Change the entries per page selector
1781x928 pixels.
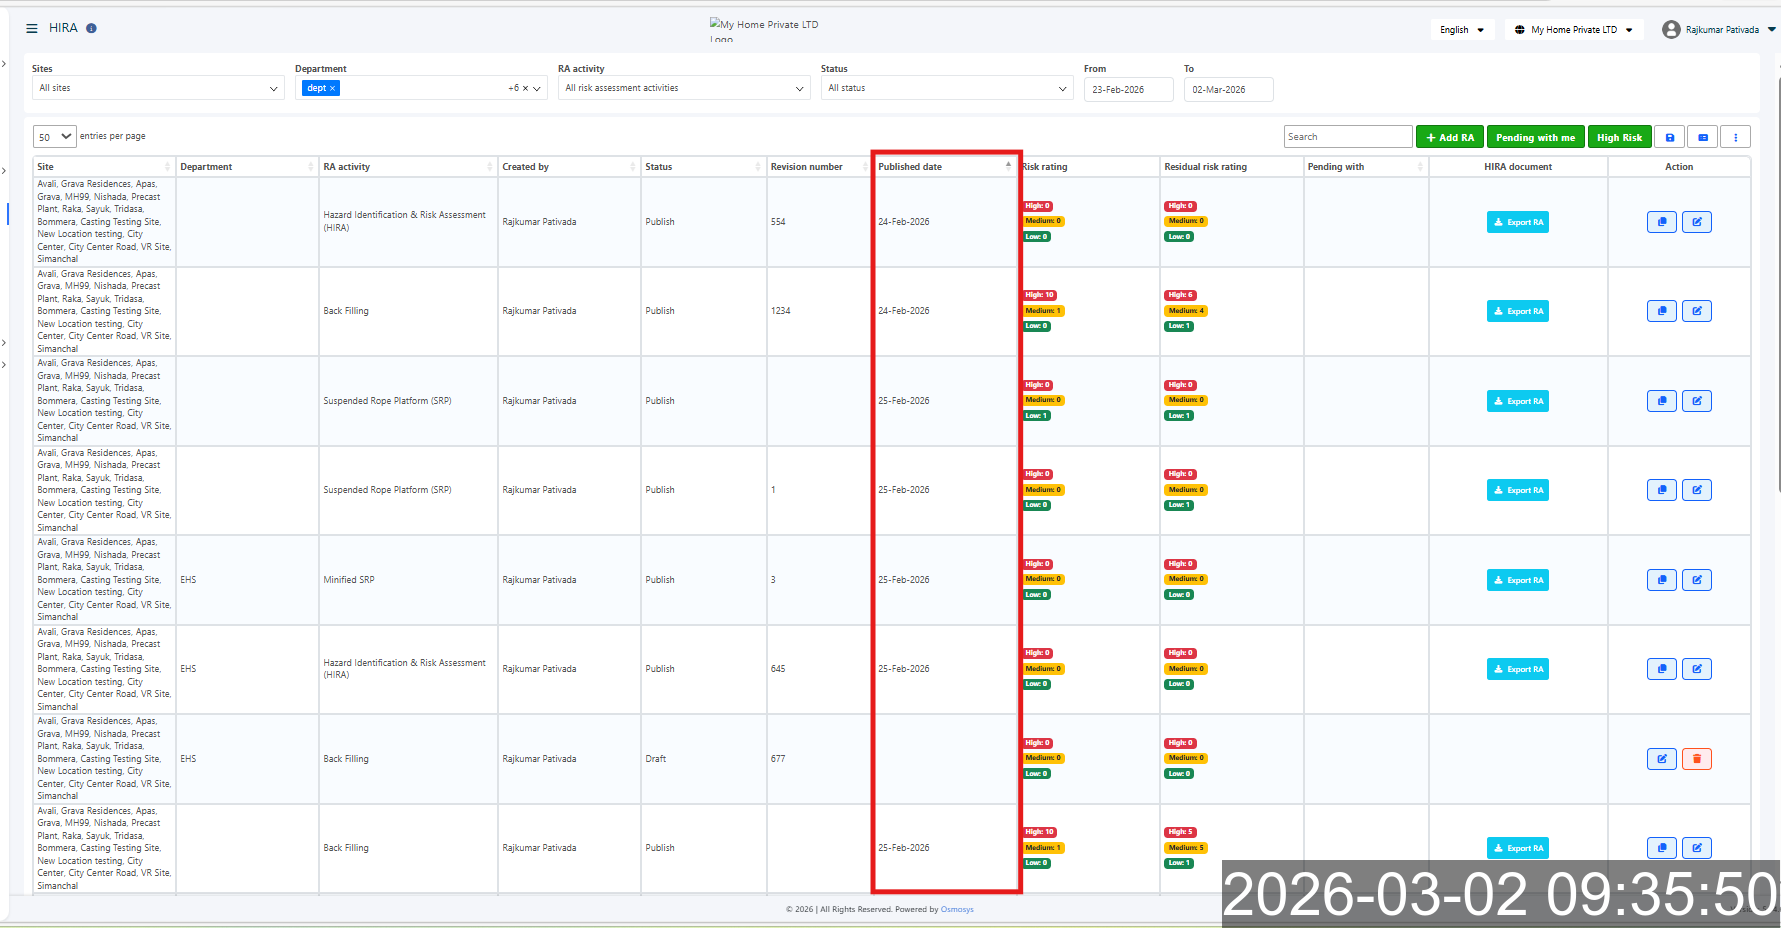point(55,137)
